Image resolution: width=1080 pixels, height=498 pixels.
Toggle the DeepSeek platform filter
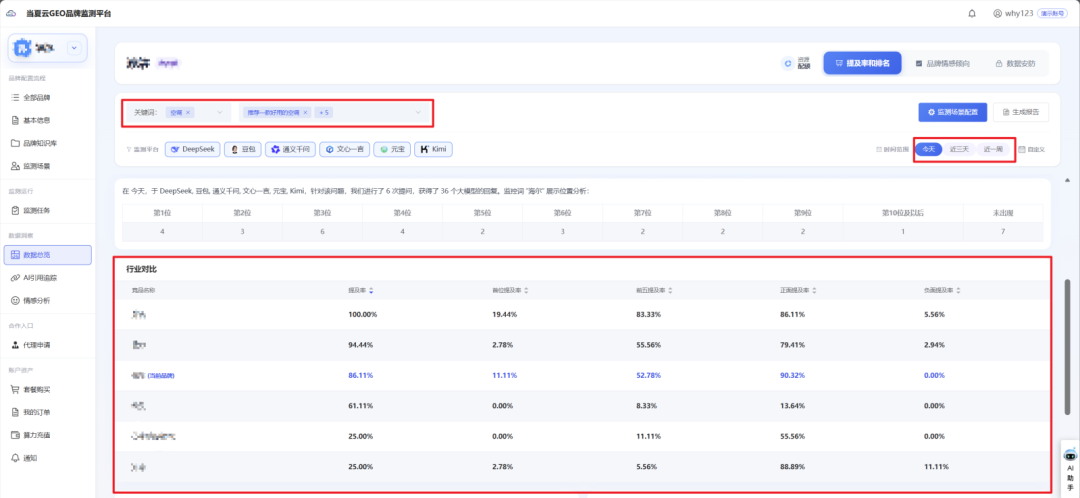click(193, 149)
